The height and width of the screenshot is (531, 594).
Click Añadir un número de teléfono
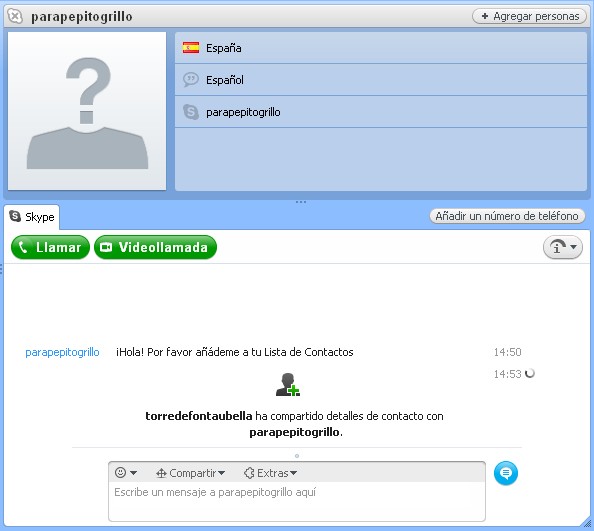pos(507,216)
